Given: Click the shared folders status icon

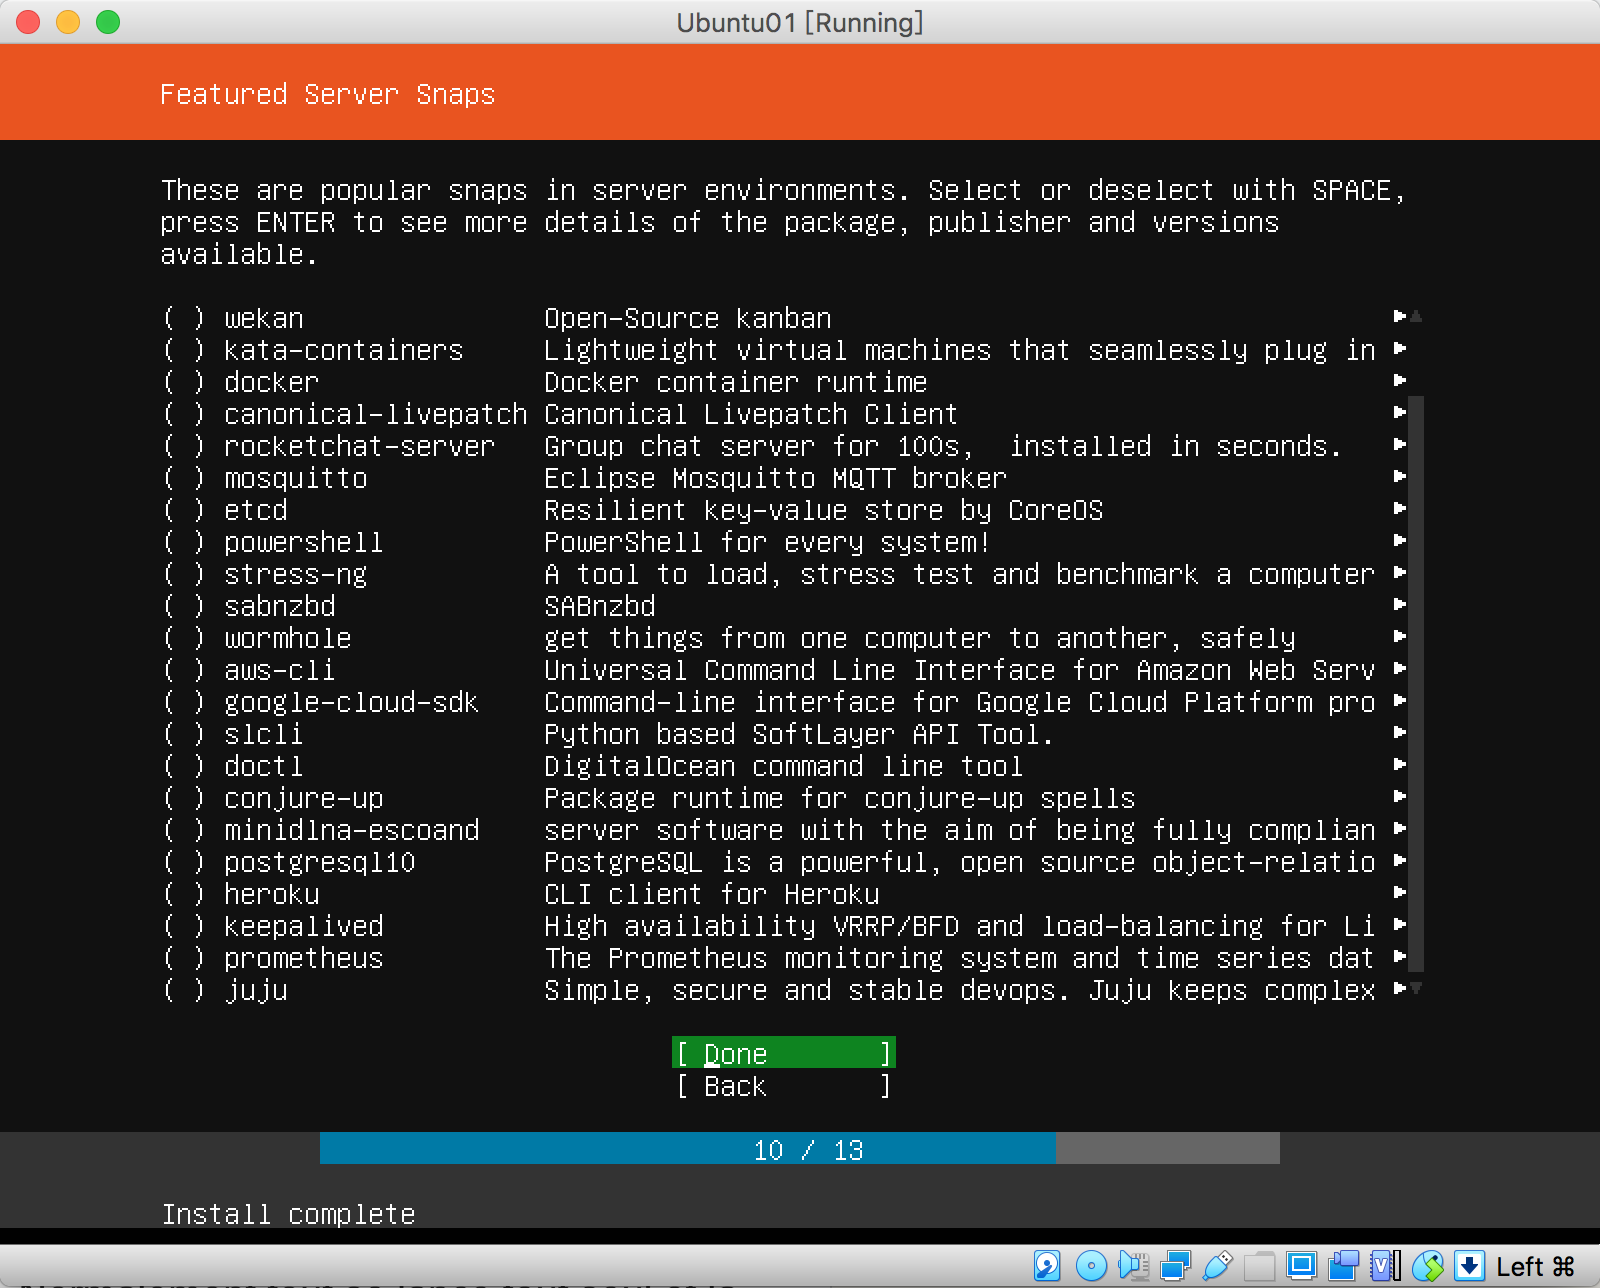Looking at the screenshot, I should point(1259,1266).
